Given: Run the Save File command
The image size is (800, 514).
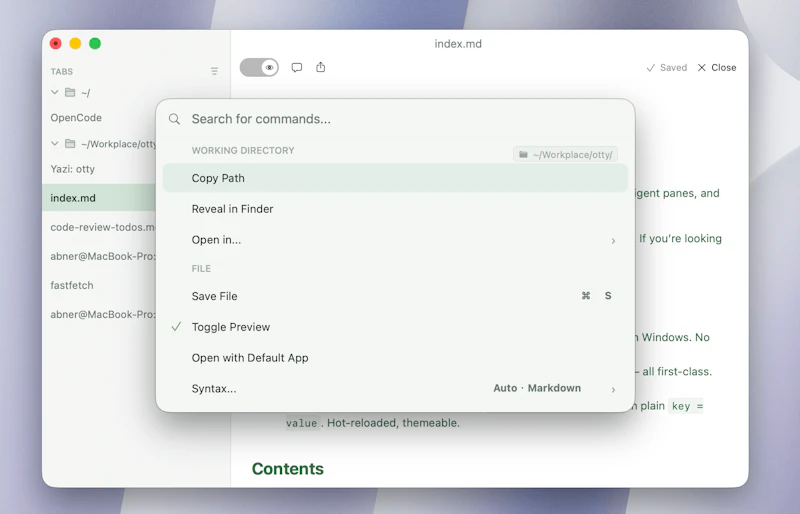Looking at the screenshot, I should click(395, 296).
